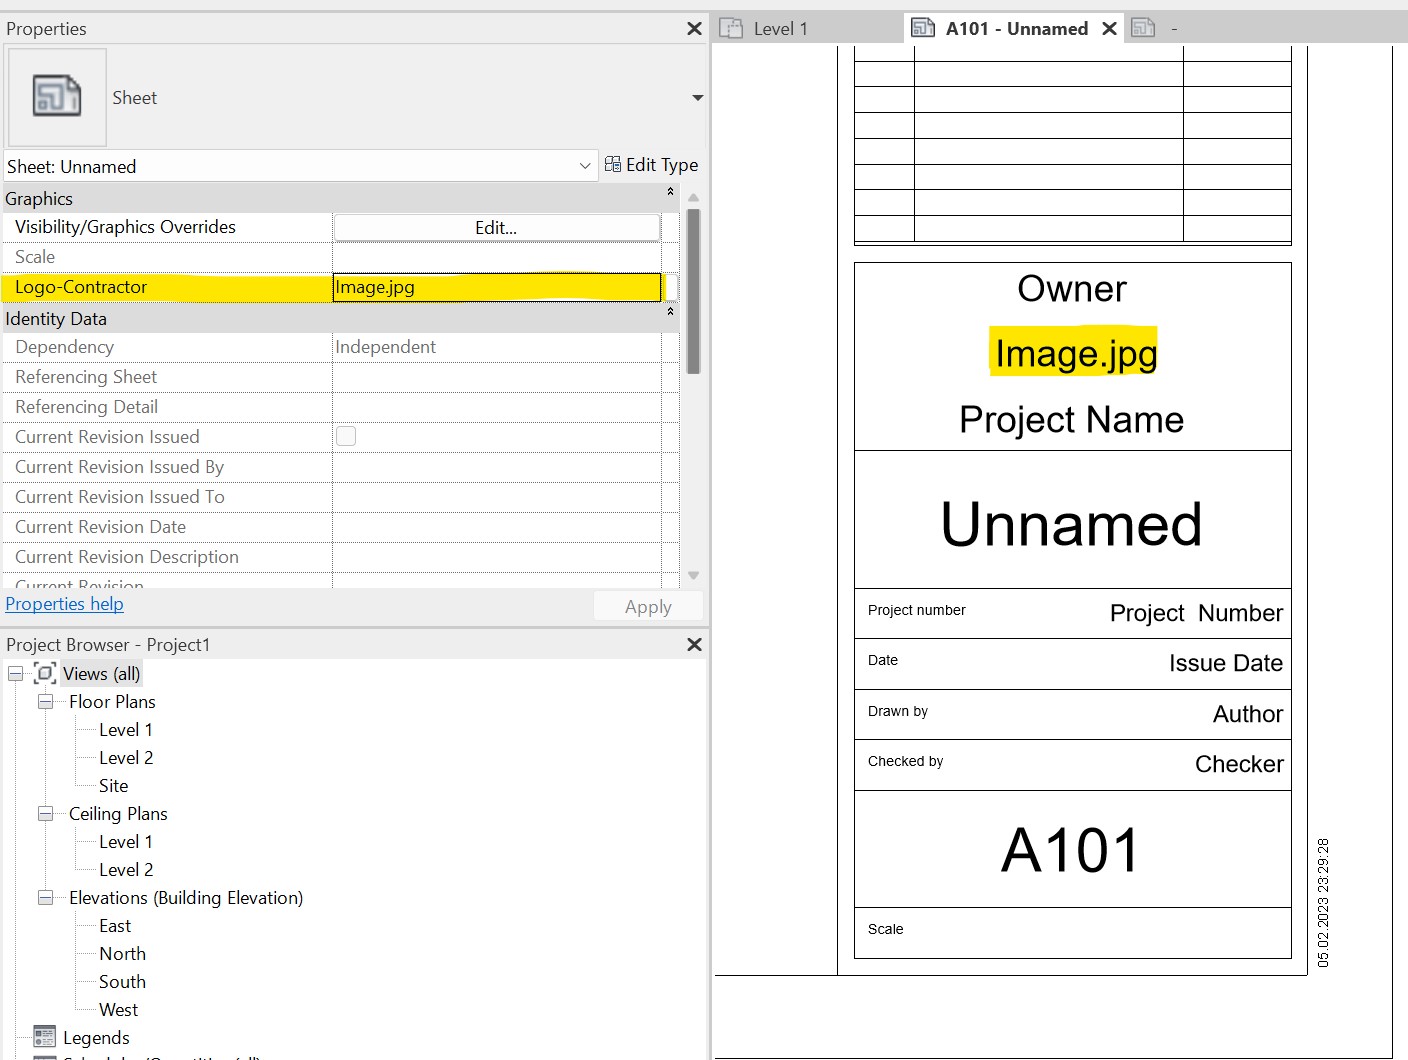Collapse the Graphics properties group

[x=670, y=191]
